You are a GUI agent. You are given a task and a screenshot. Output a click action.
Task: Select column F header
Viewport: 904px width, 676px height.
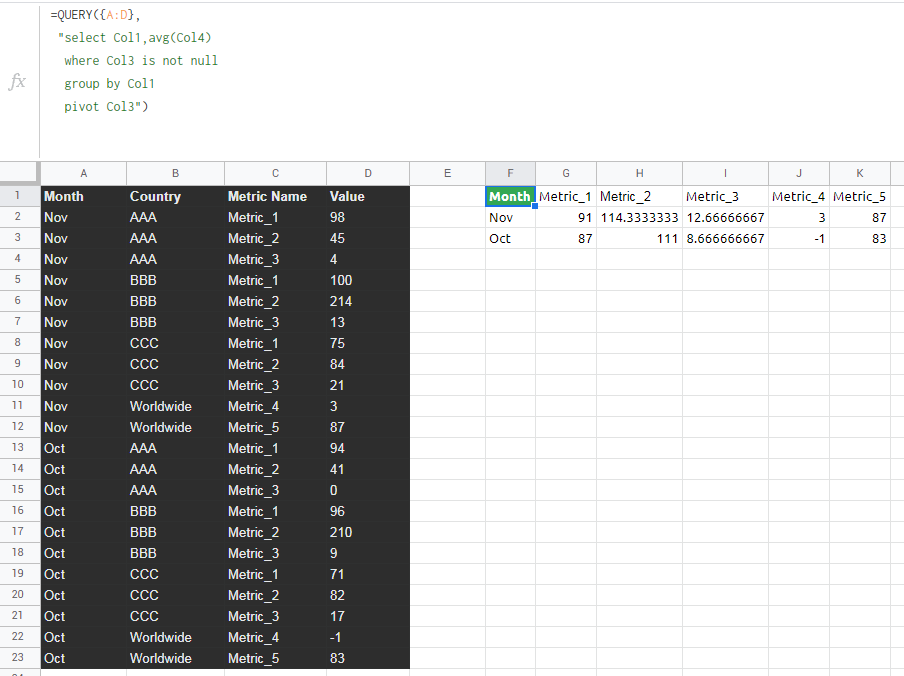[510, 173]
